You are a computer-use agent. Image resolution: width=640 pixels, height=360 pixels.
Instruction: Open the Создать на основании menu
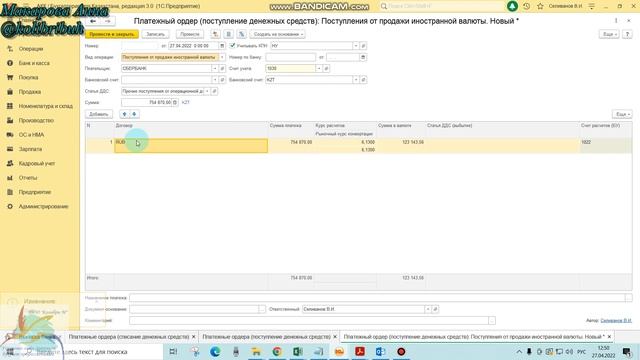pyautogui.click(x=277, y=34)
